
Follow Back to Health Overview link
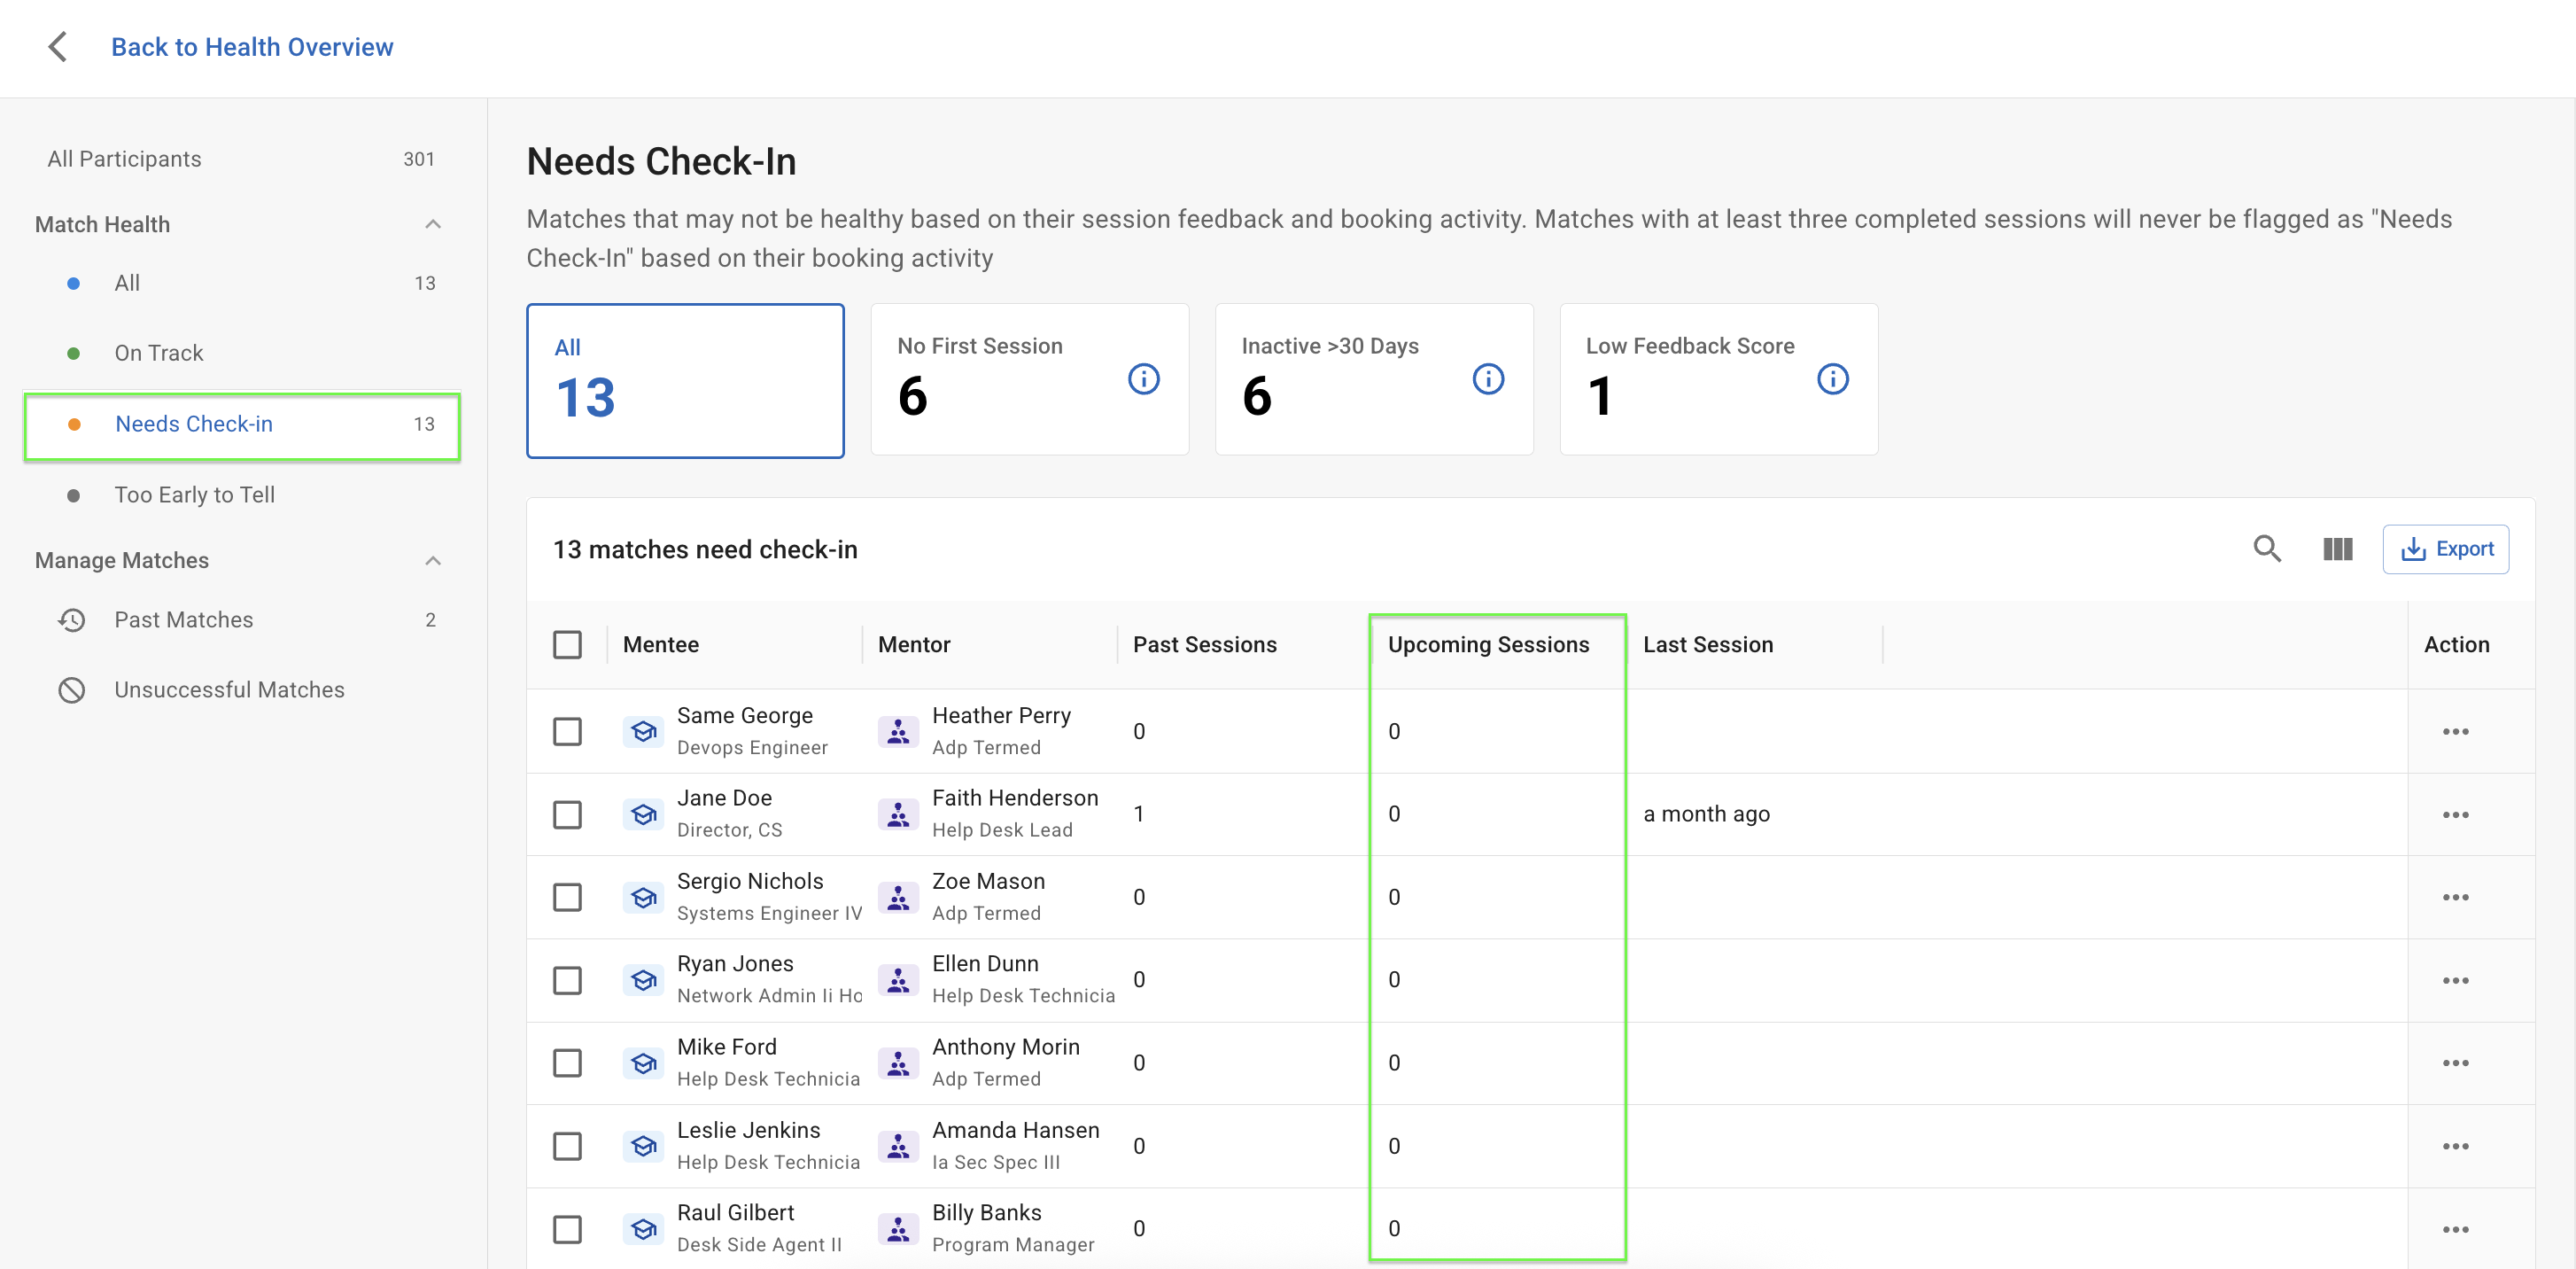(x=252, y=47)
